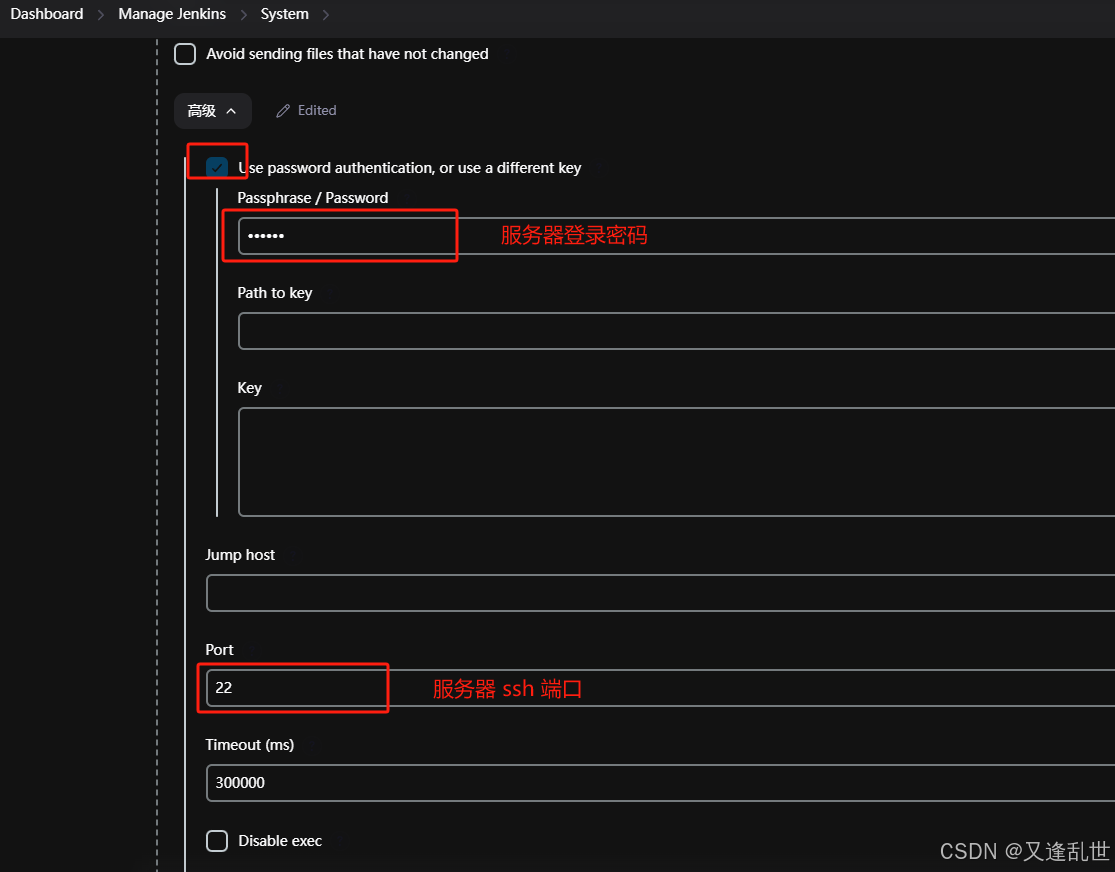Viewport: 1115px width, 872px height.
Task: Open the Dashboard breadcrumb link
Action: [x=47, y=14]
